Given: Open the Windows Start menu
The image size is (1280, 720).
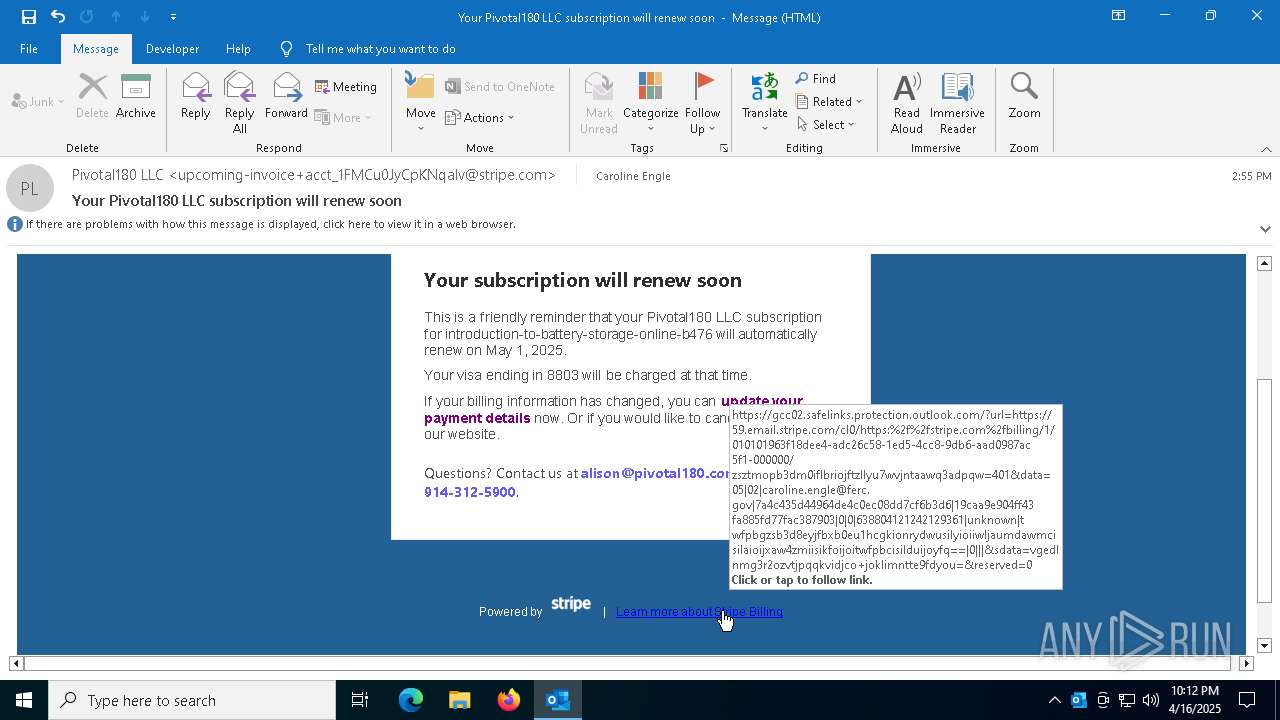Looking at the screenshot, I should coord(24,700).
